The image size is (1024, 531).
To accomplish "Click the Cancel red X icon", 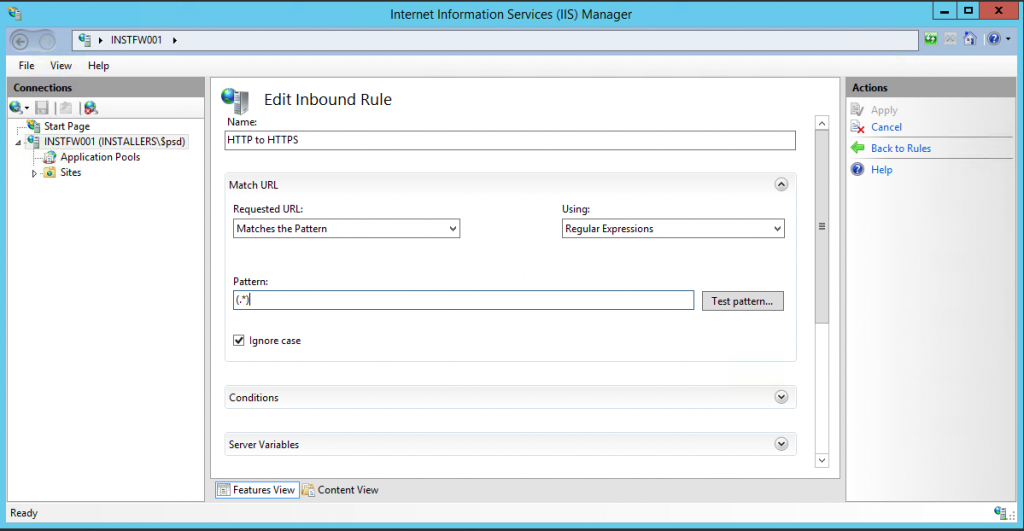I will 857,127.
